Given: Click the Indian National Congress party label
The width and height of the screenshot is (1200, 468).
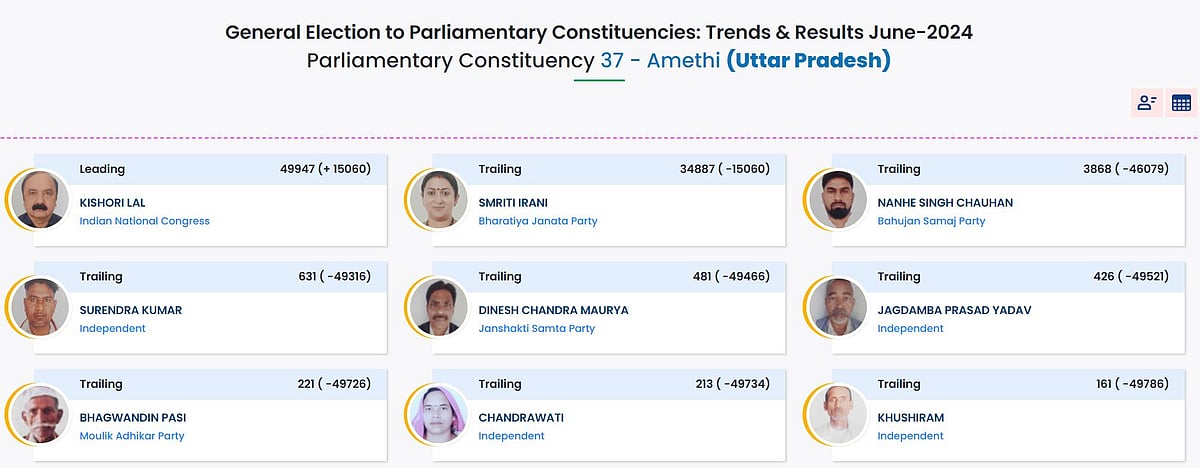Looking at the screenshot, I should point(144,221).
